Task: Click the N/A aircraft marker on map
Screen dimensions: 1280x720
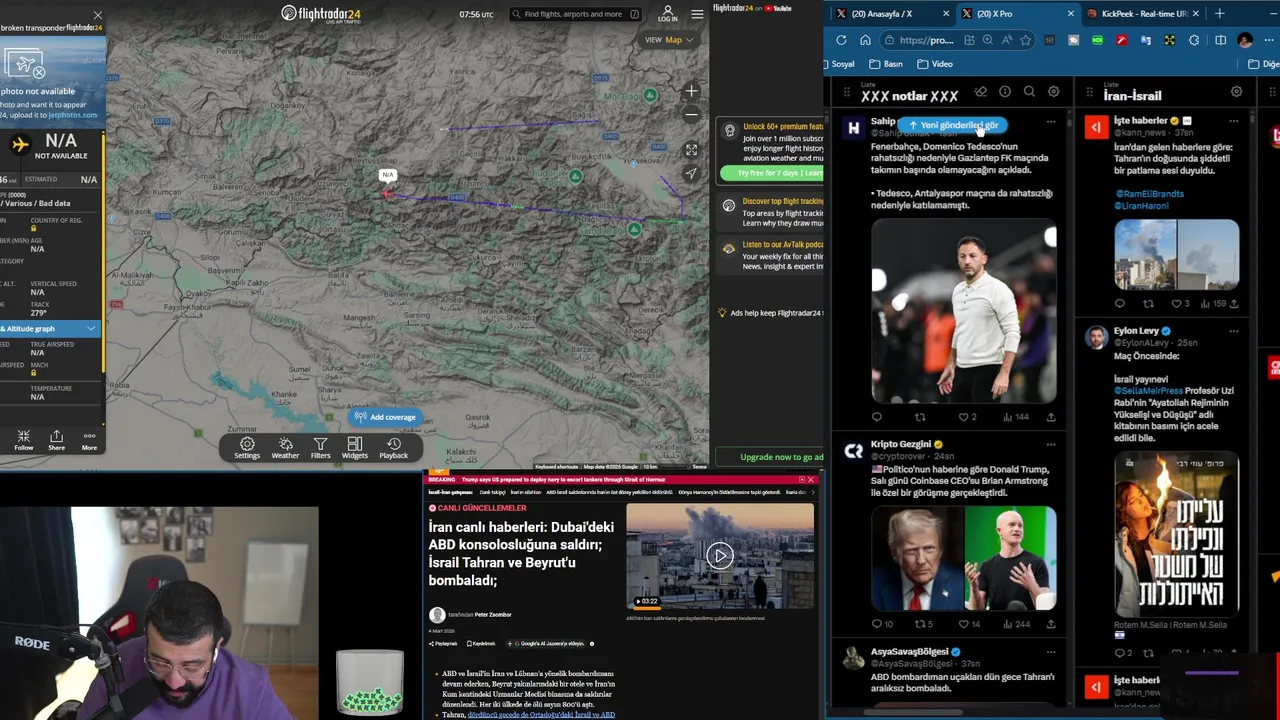Action: tap(388, 193)
